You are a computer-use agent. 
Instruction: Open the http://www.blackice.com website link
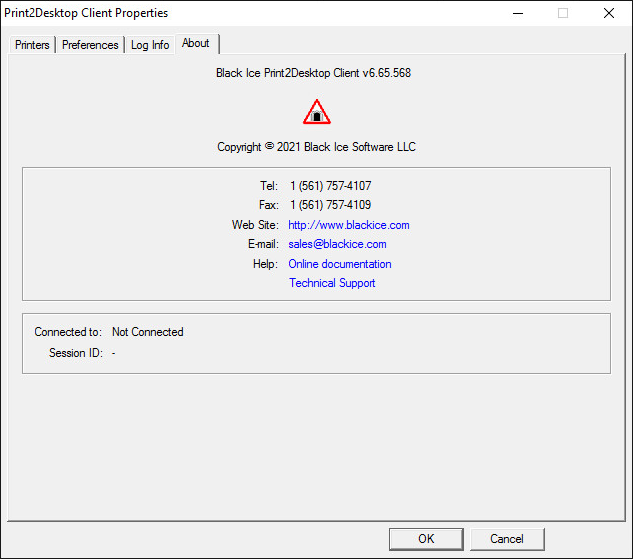(349, 225)
